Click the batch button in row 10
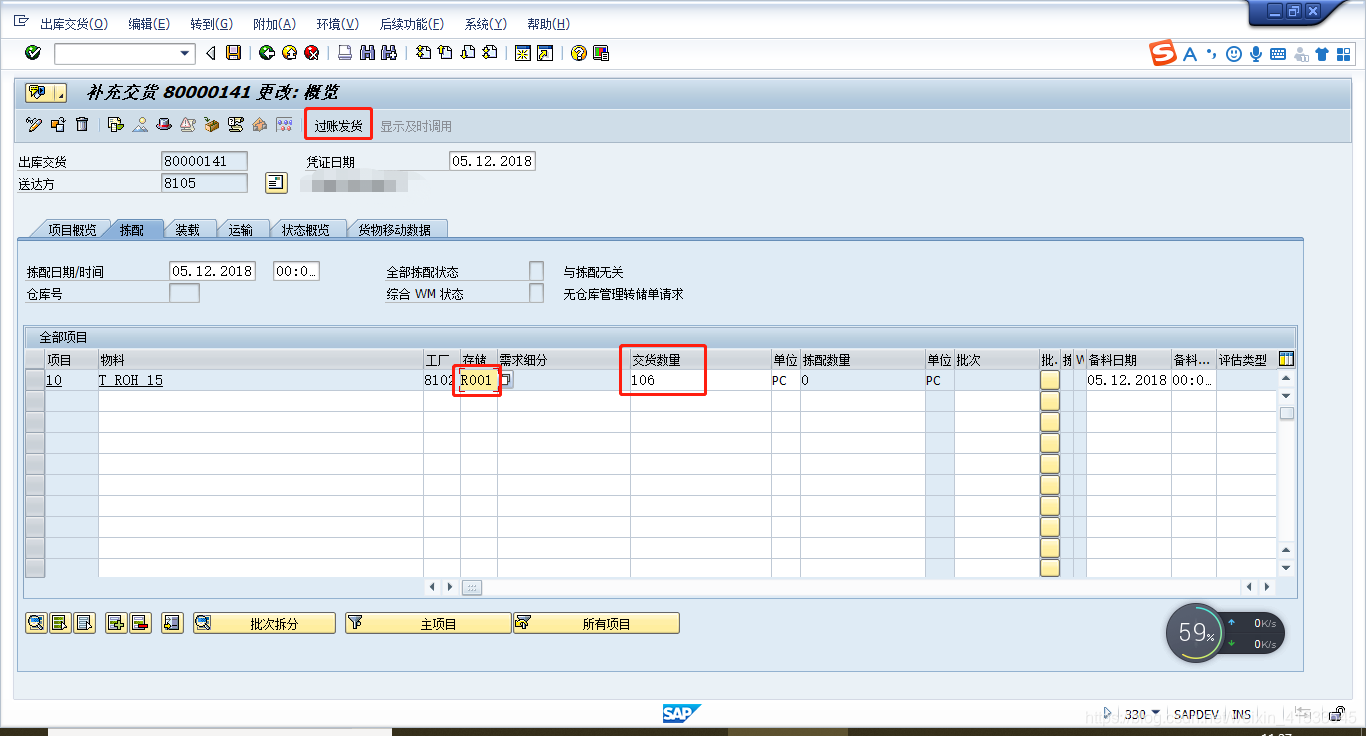Image resolution: width=1366 pixels, height=736 pixels. (x=1050, y=380)
